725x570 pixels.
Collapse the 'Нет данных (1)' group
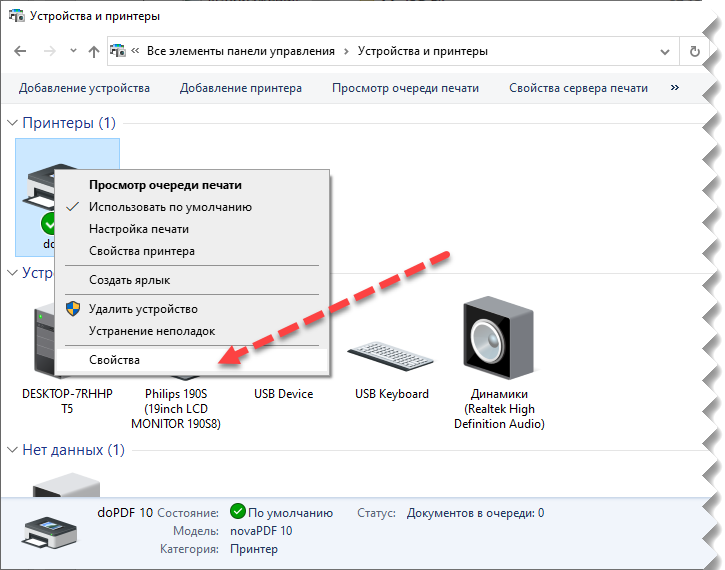[12, 450]
